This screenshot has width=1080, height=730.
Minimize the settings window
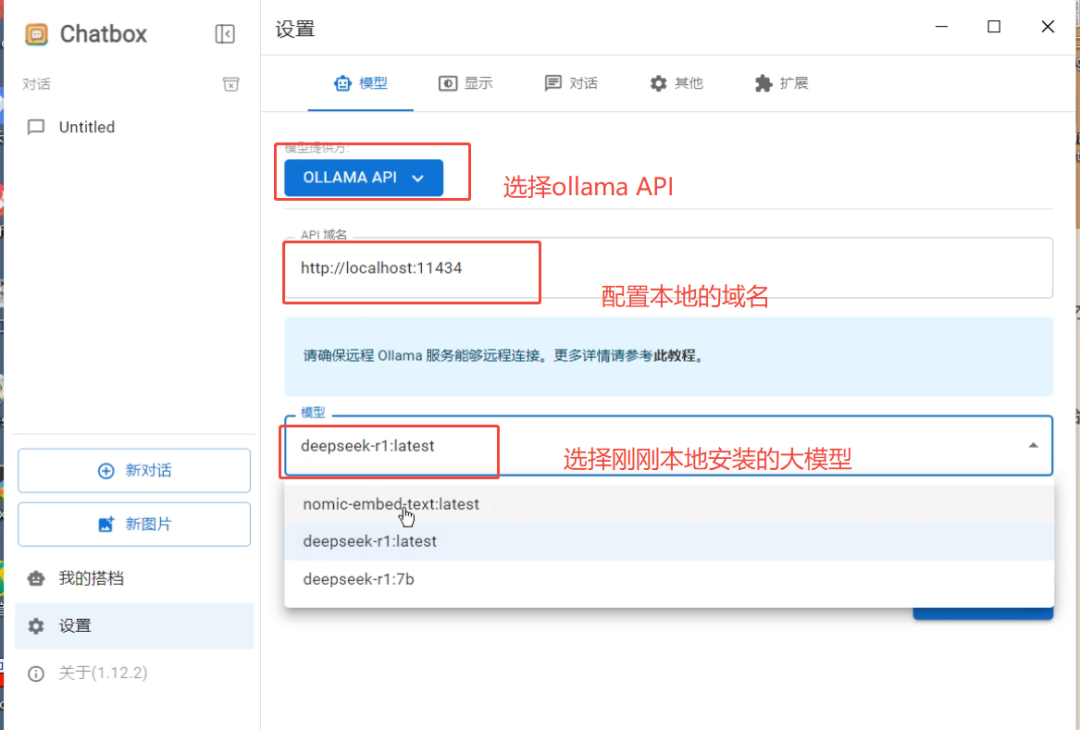pyautogui.click(x=942, y=26)
